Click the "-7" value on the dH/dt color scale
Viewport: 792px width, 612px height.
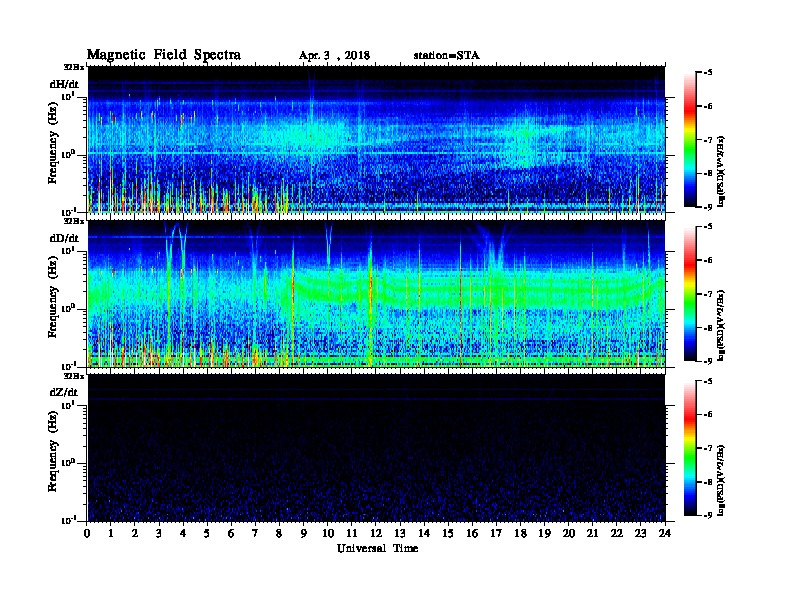pos(708,140)
